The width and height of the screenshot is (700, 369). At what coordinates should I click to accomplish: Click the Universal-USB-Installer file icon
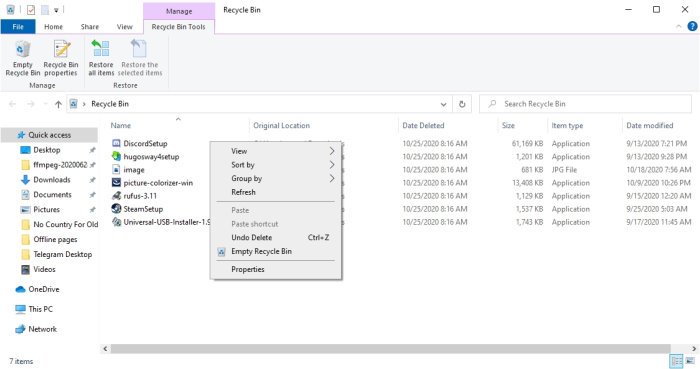(x=116, y=222)
